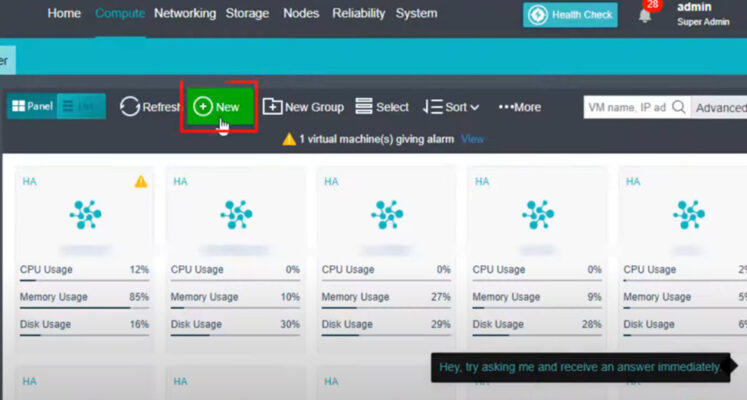Open the VM icon with 27% memory usage

click(387, 214)
